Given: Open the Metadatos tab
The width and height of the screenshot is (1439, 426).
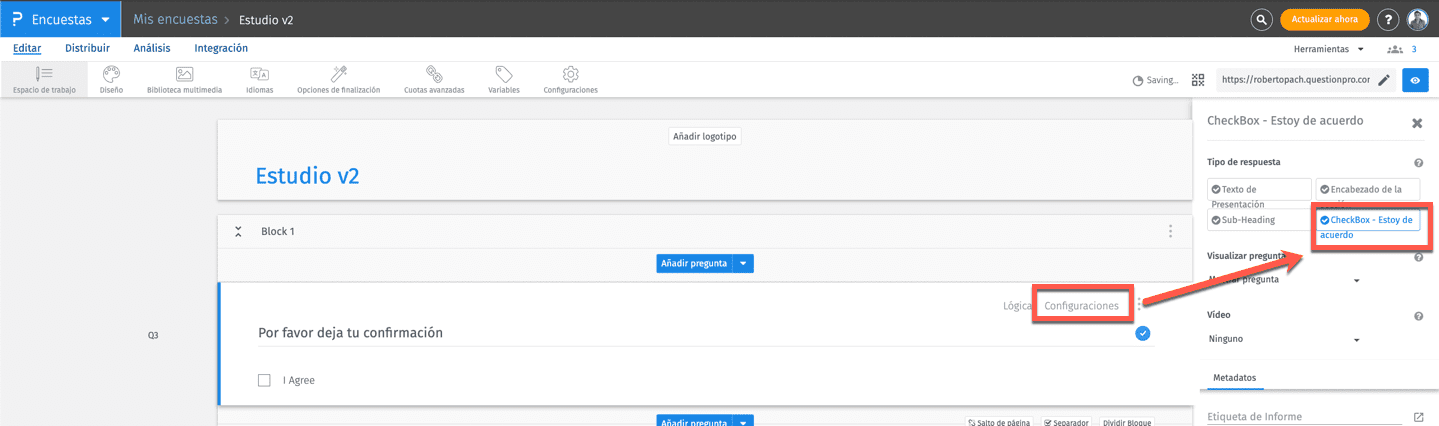Looking at the screenshot, I should 1235,378.
